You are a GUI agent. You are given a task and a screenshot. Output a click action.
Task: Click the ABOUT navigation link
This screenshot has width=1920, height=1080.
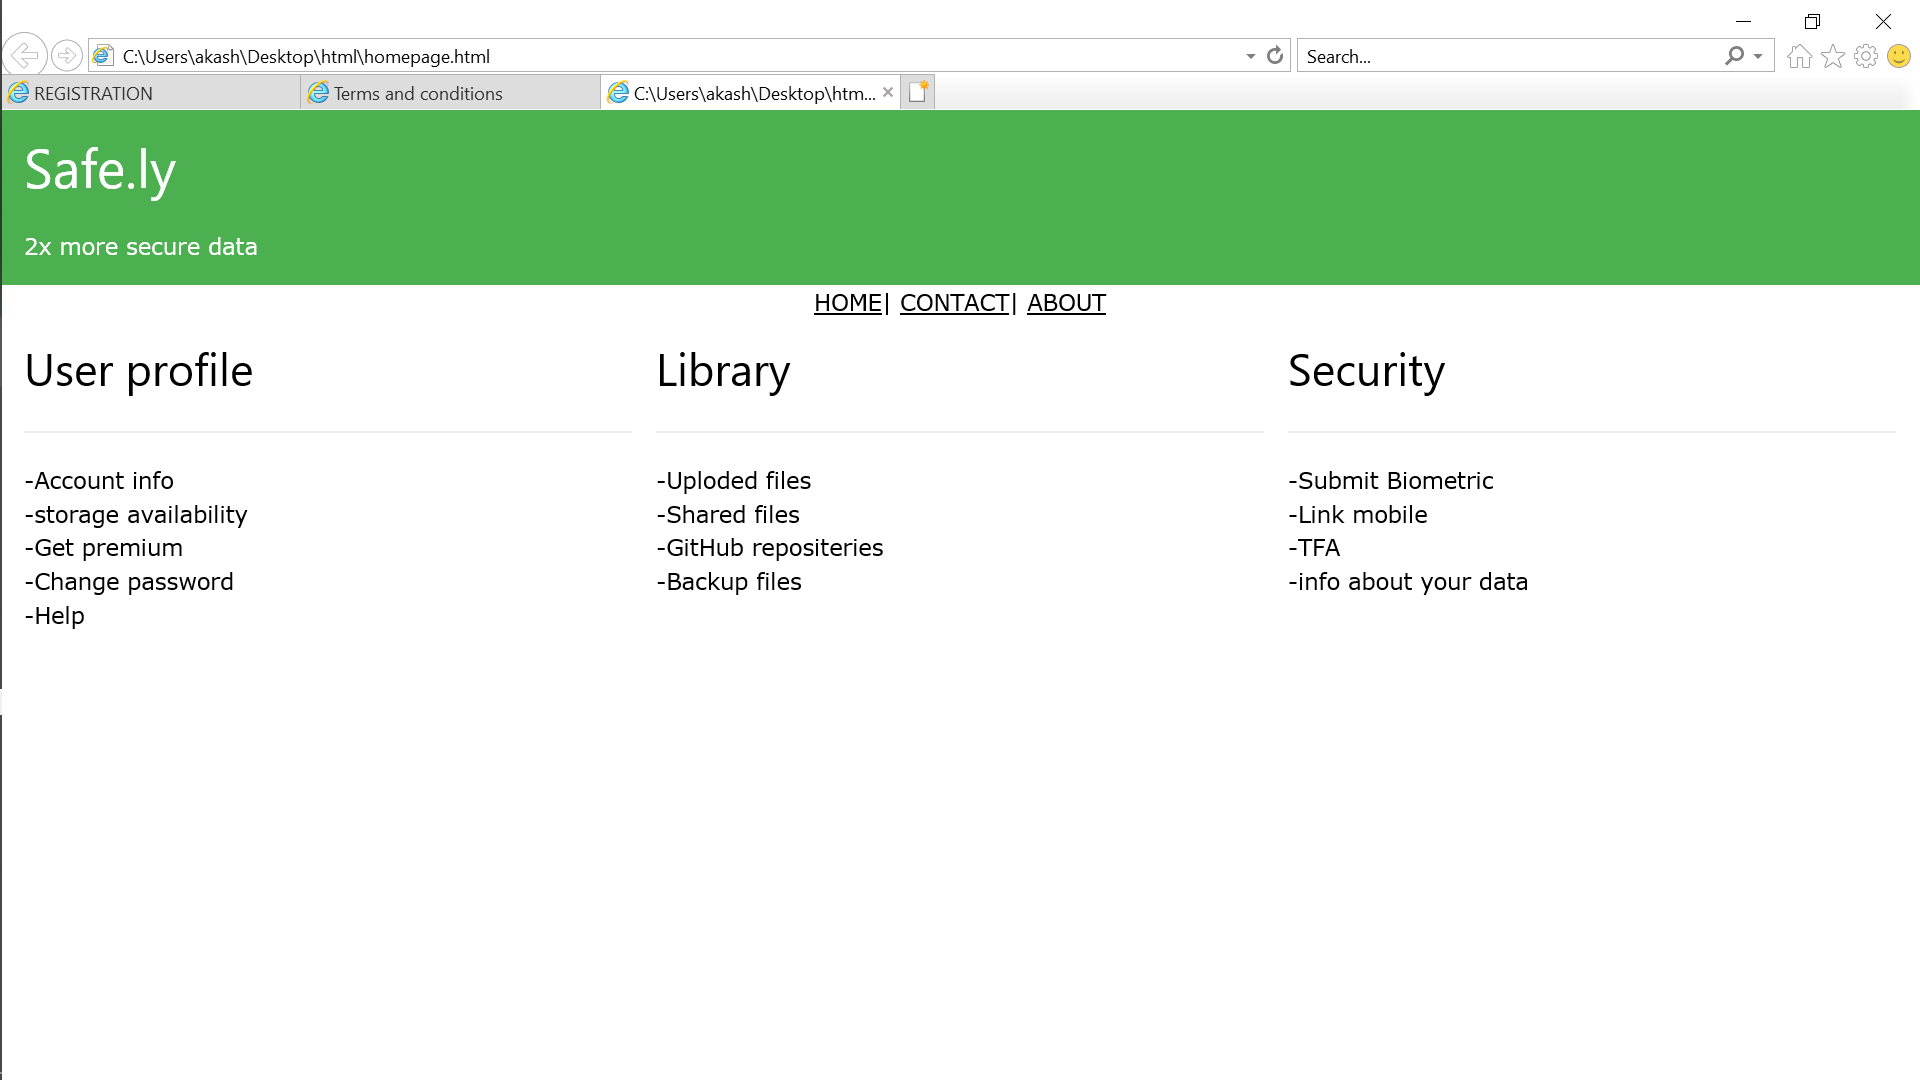pyautogui.click(x=1066, y=303)
